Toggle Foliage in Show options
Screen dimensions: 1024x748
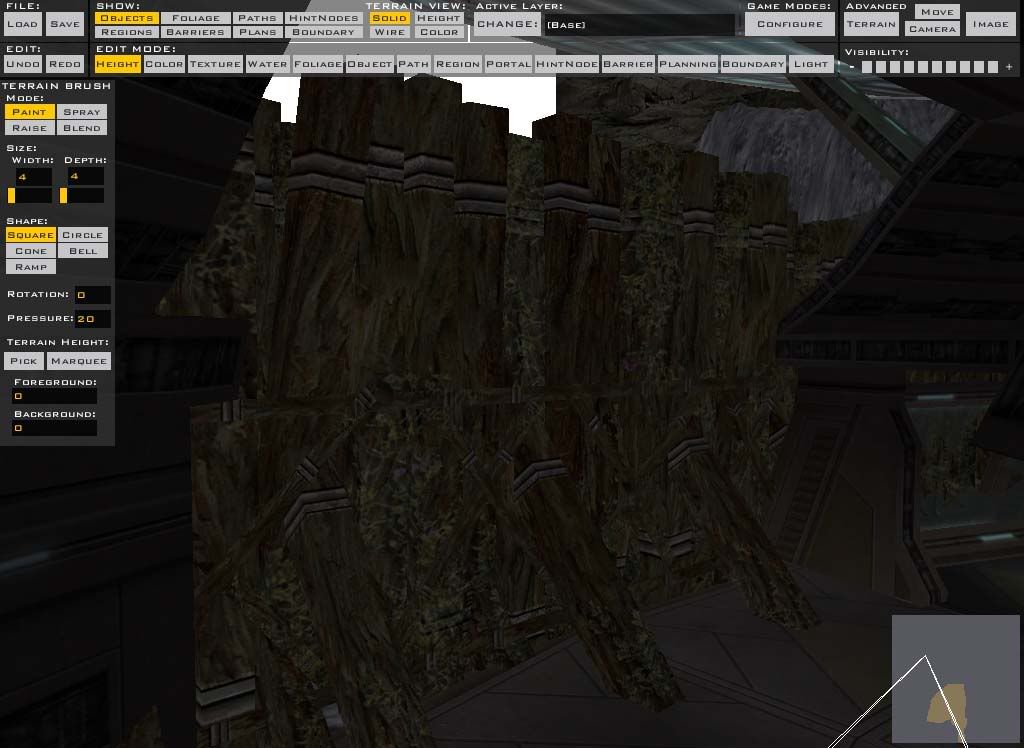click(195, 18)
